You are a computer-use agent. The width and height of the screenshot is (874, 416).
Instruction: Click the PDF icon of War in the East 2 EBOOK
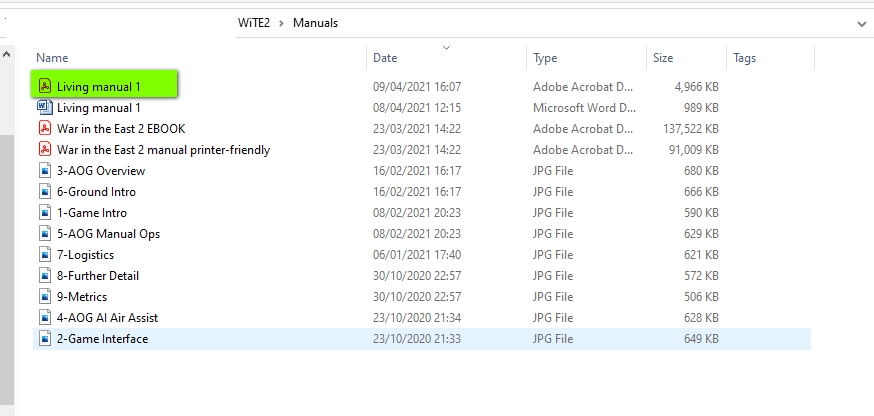click(x=45, y=128)
